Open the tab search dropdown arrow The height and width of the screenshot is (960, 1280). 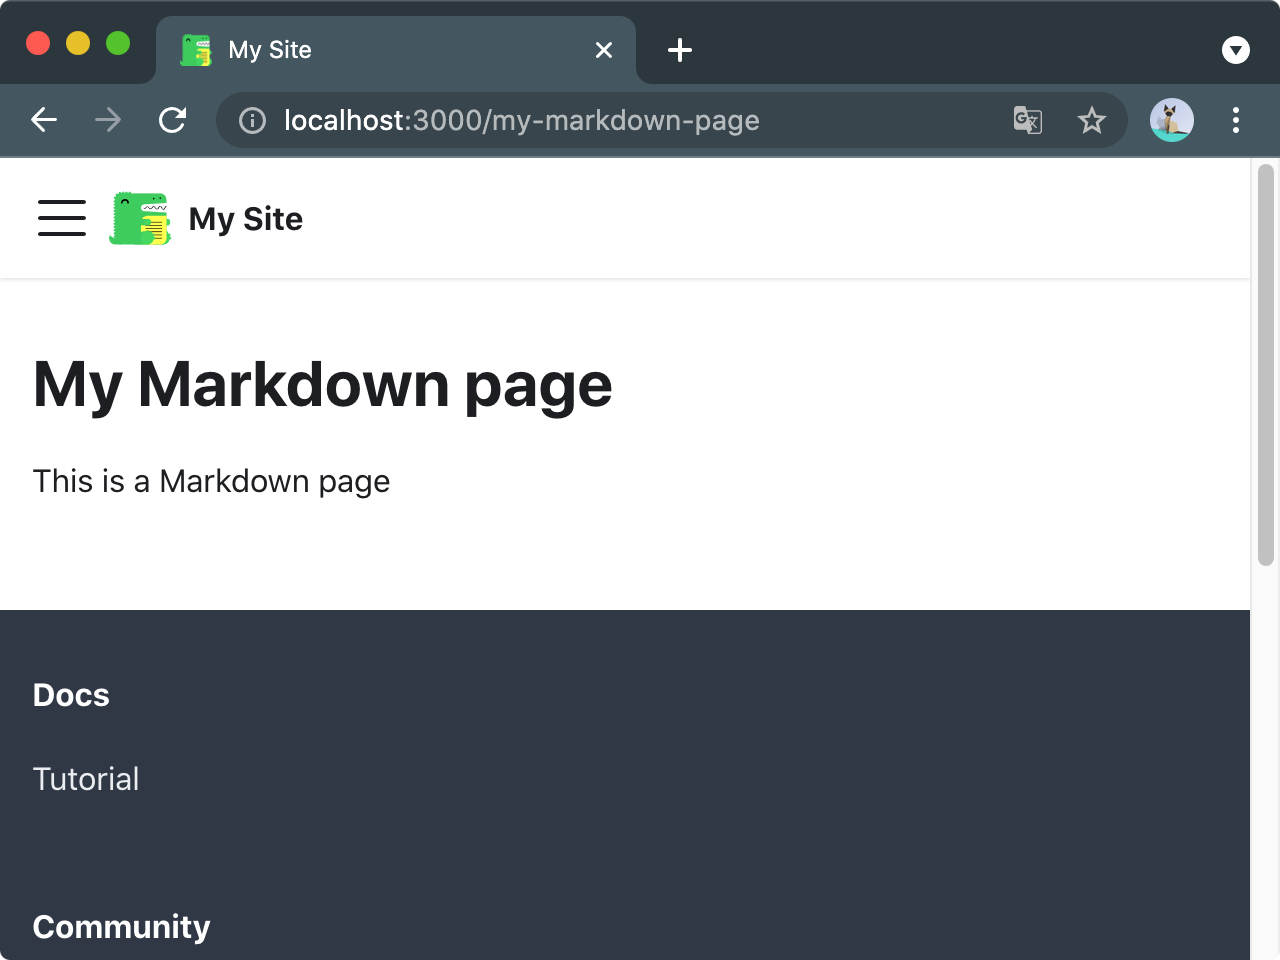(x=1236, y=50)
